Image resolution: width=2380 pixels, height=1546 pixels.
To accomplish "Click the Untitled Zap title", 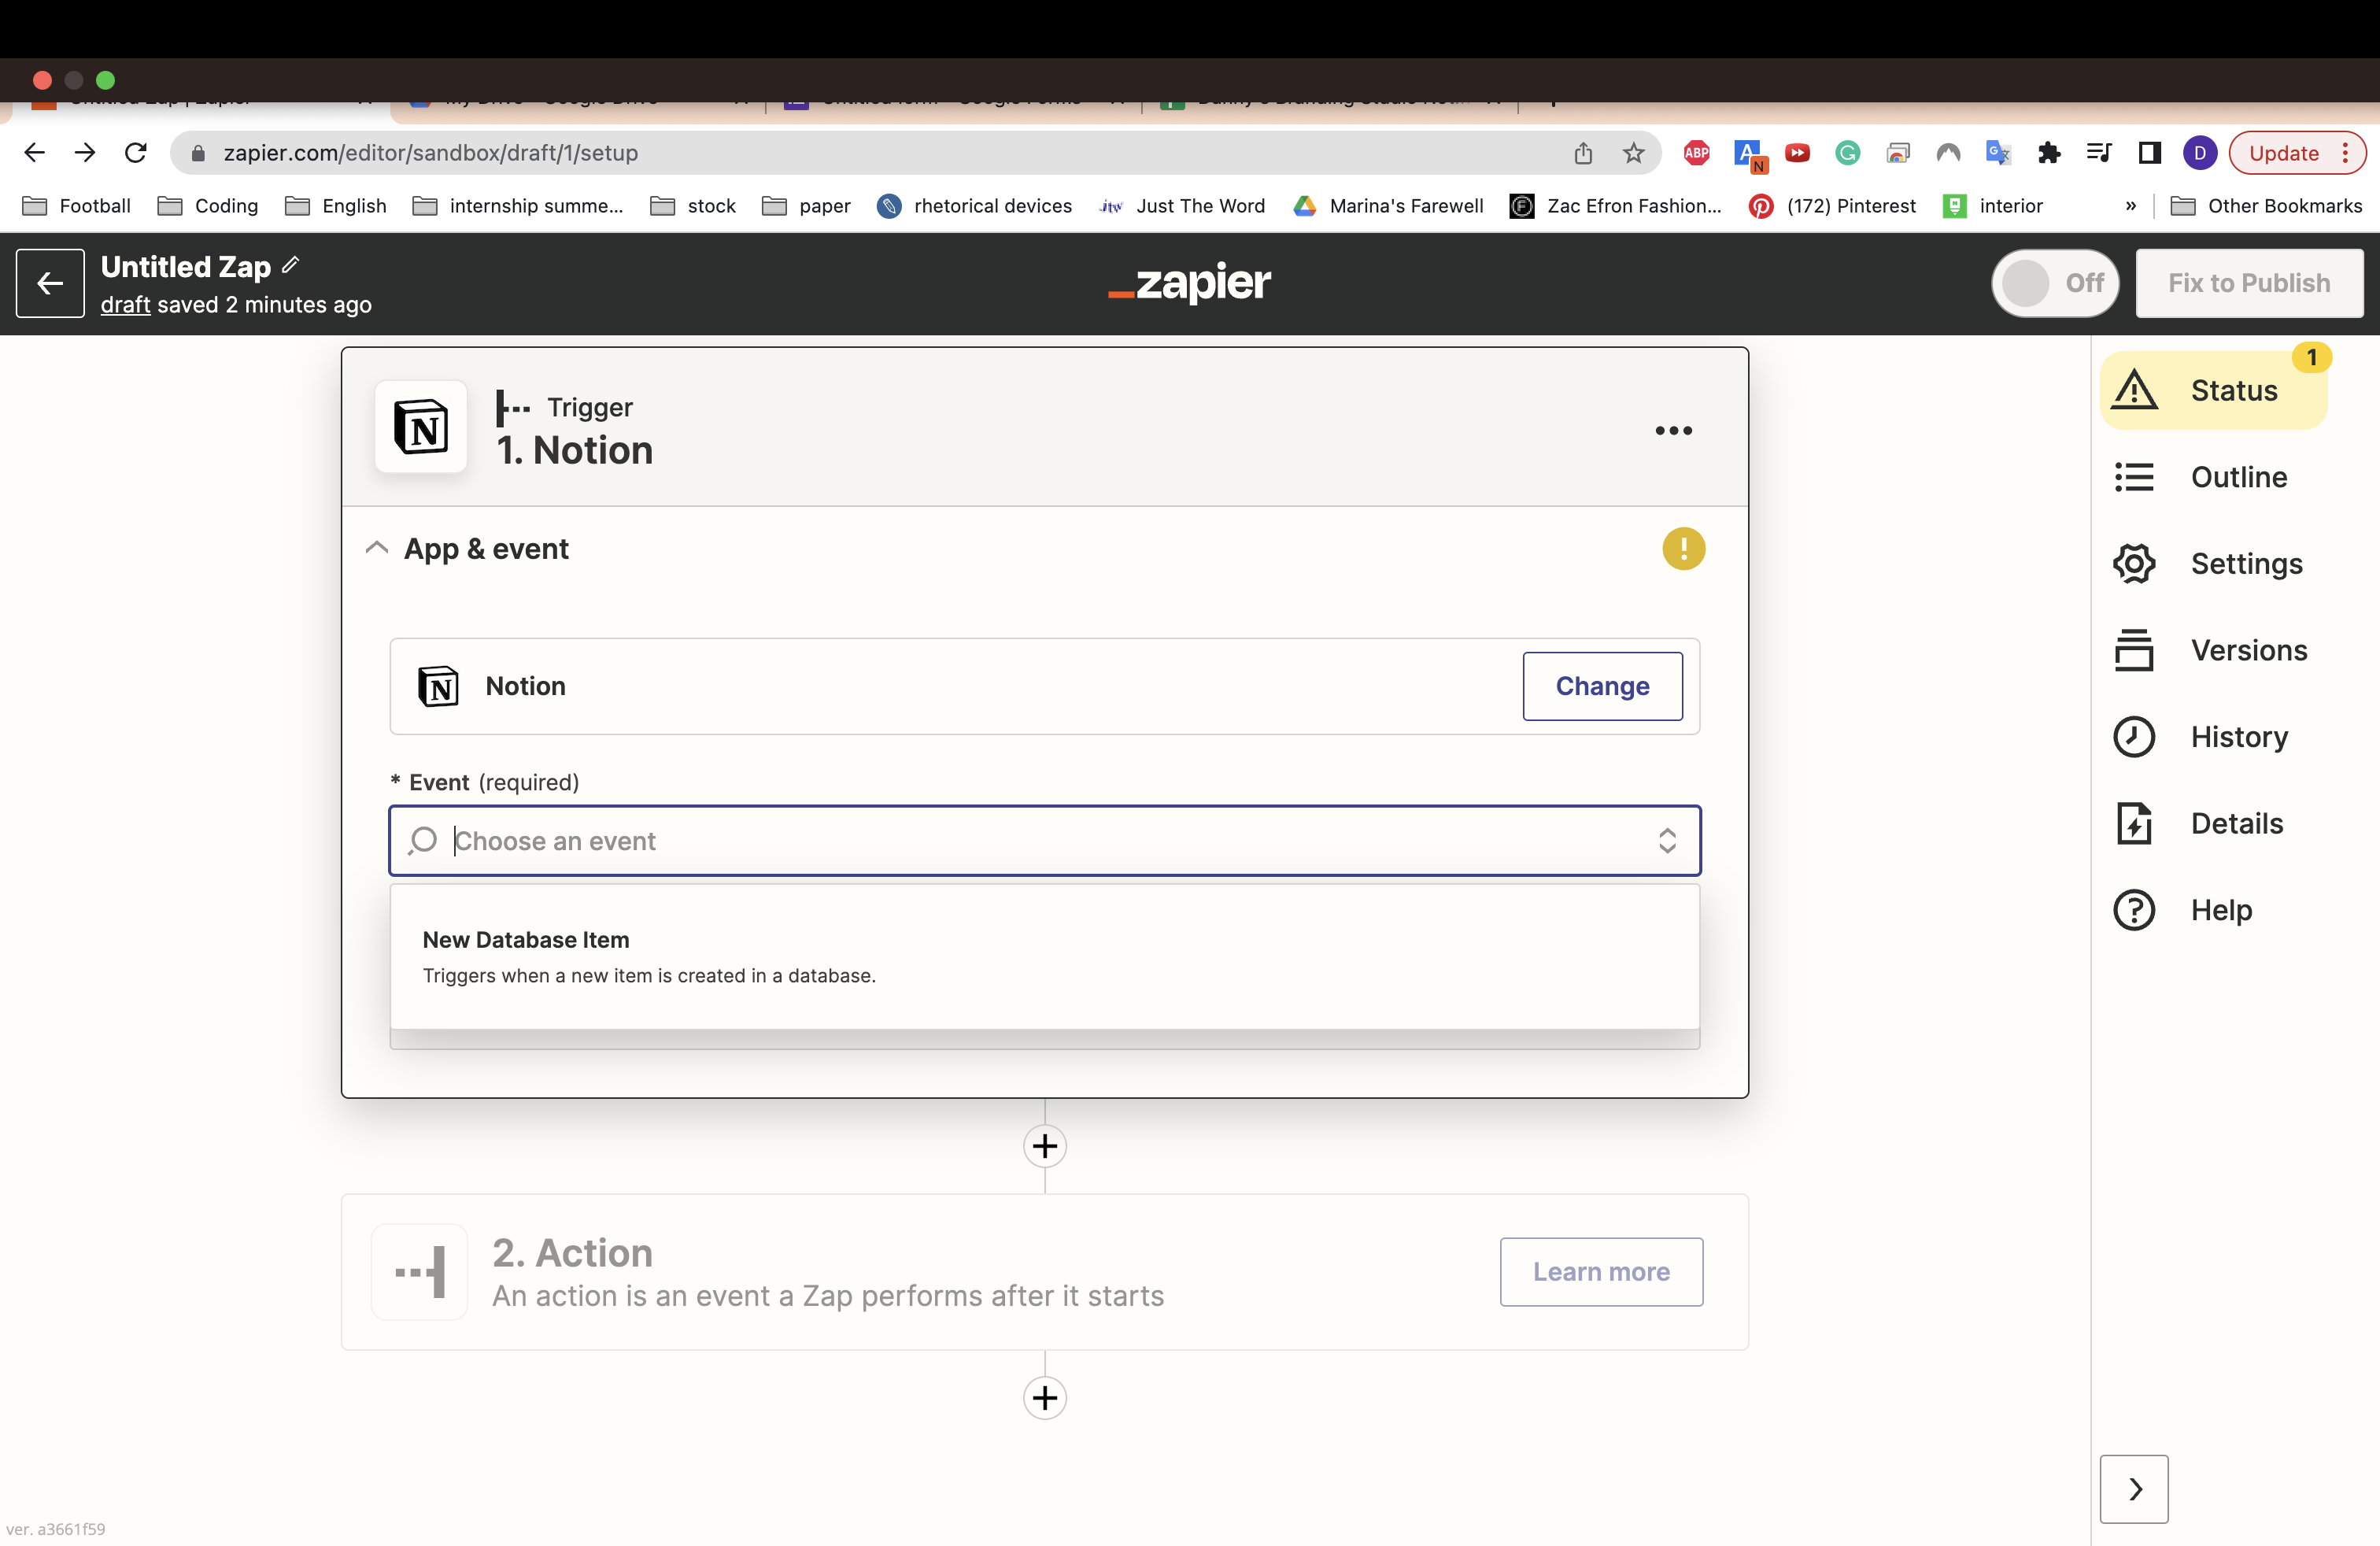I will pyautogui.click(x=186, y=267).
